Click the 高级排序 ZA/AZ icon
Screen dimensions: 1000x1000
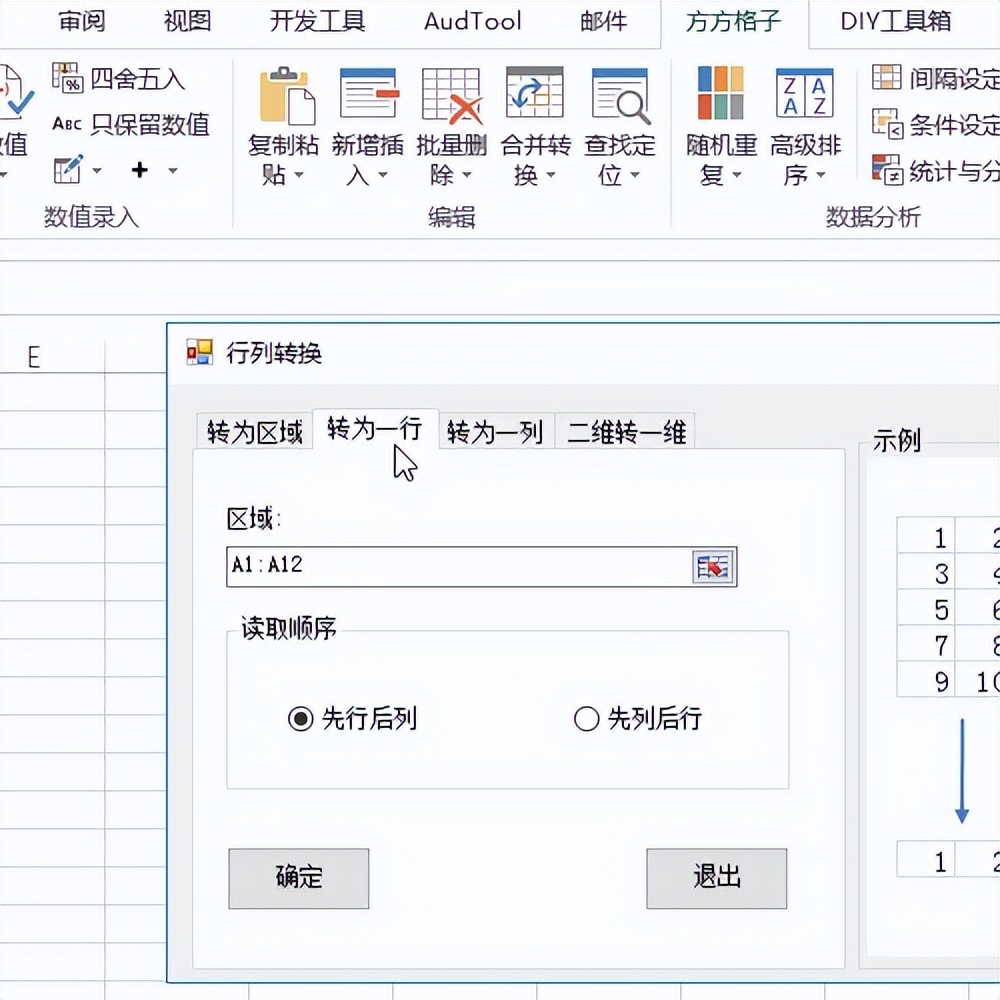805,93
